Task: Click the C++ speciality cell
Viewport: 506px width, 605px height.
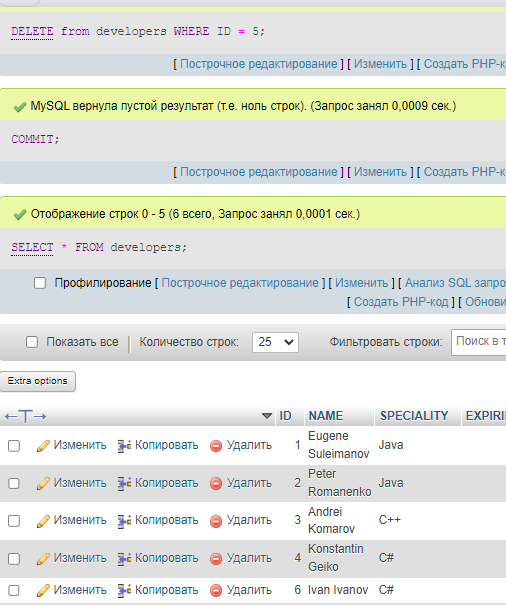Action: pyautogui.click(x=389, y=520)
